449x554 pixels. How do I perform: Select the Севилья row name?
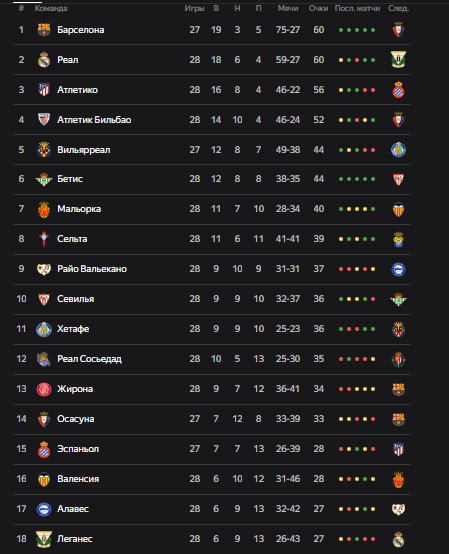[x=76, y=299]
